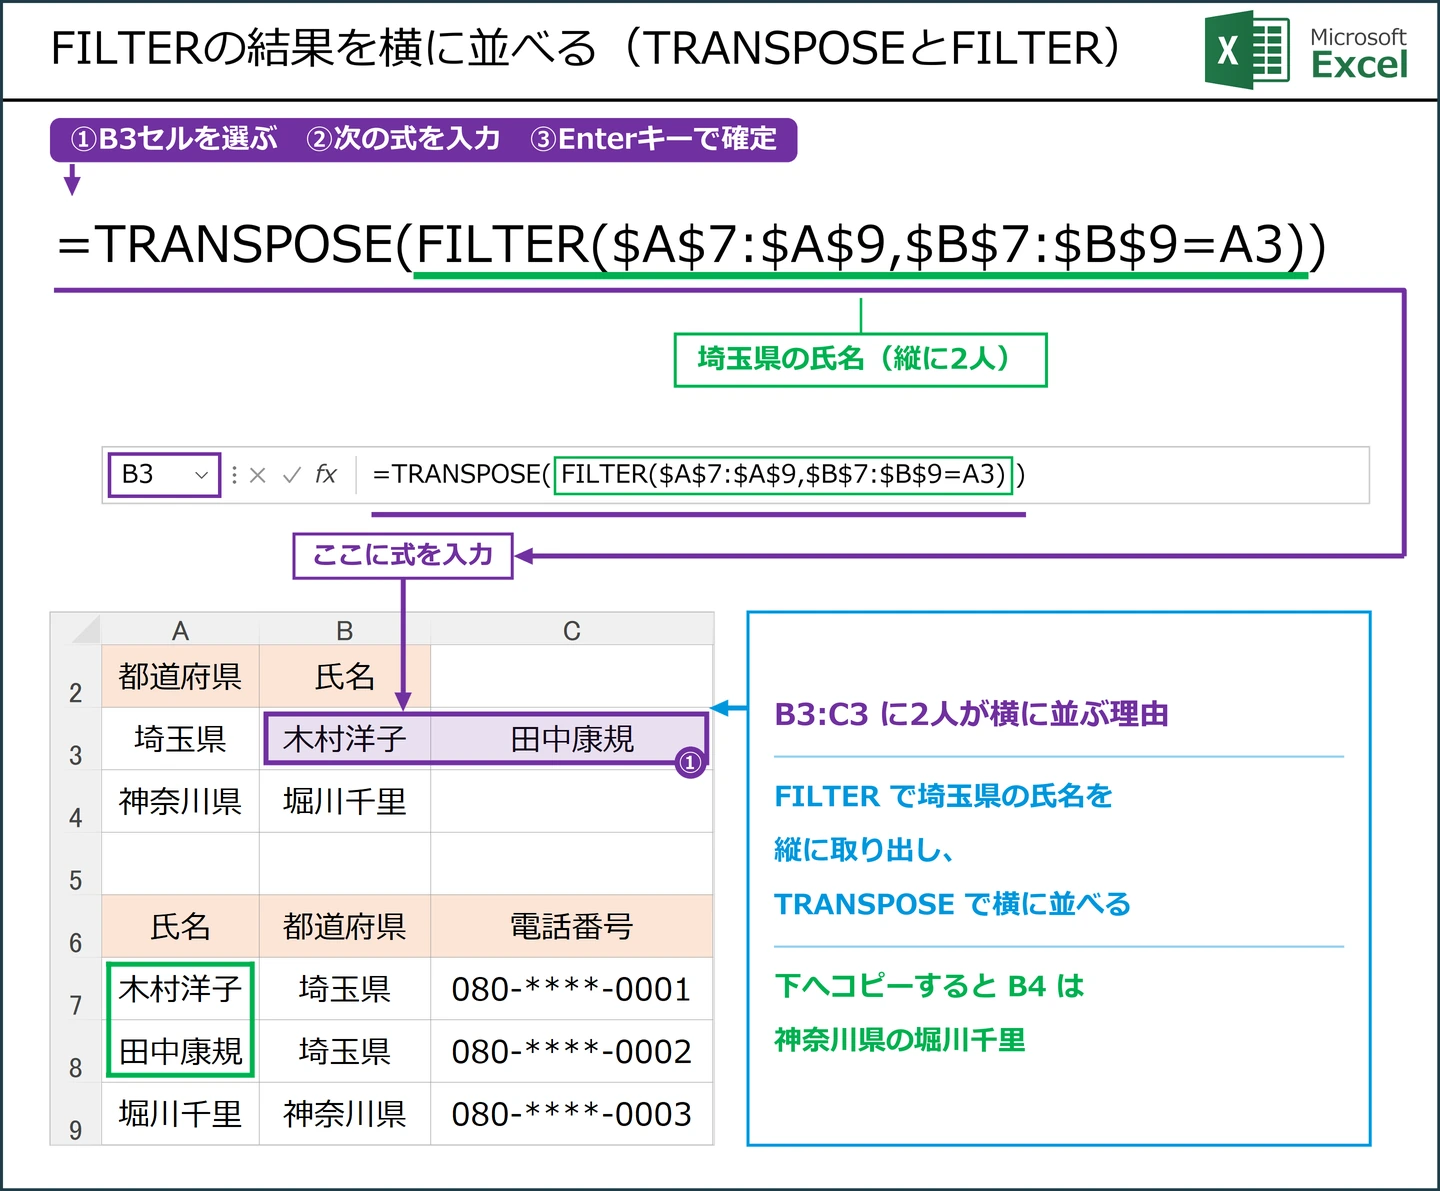
Task: Select cell A7 containing 木村洋子
Action: pyautogui.click(x=180, y=989)
